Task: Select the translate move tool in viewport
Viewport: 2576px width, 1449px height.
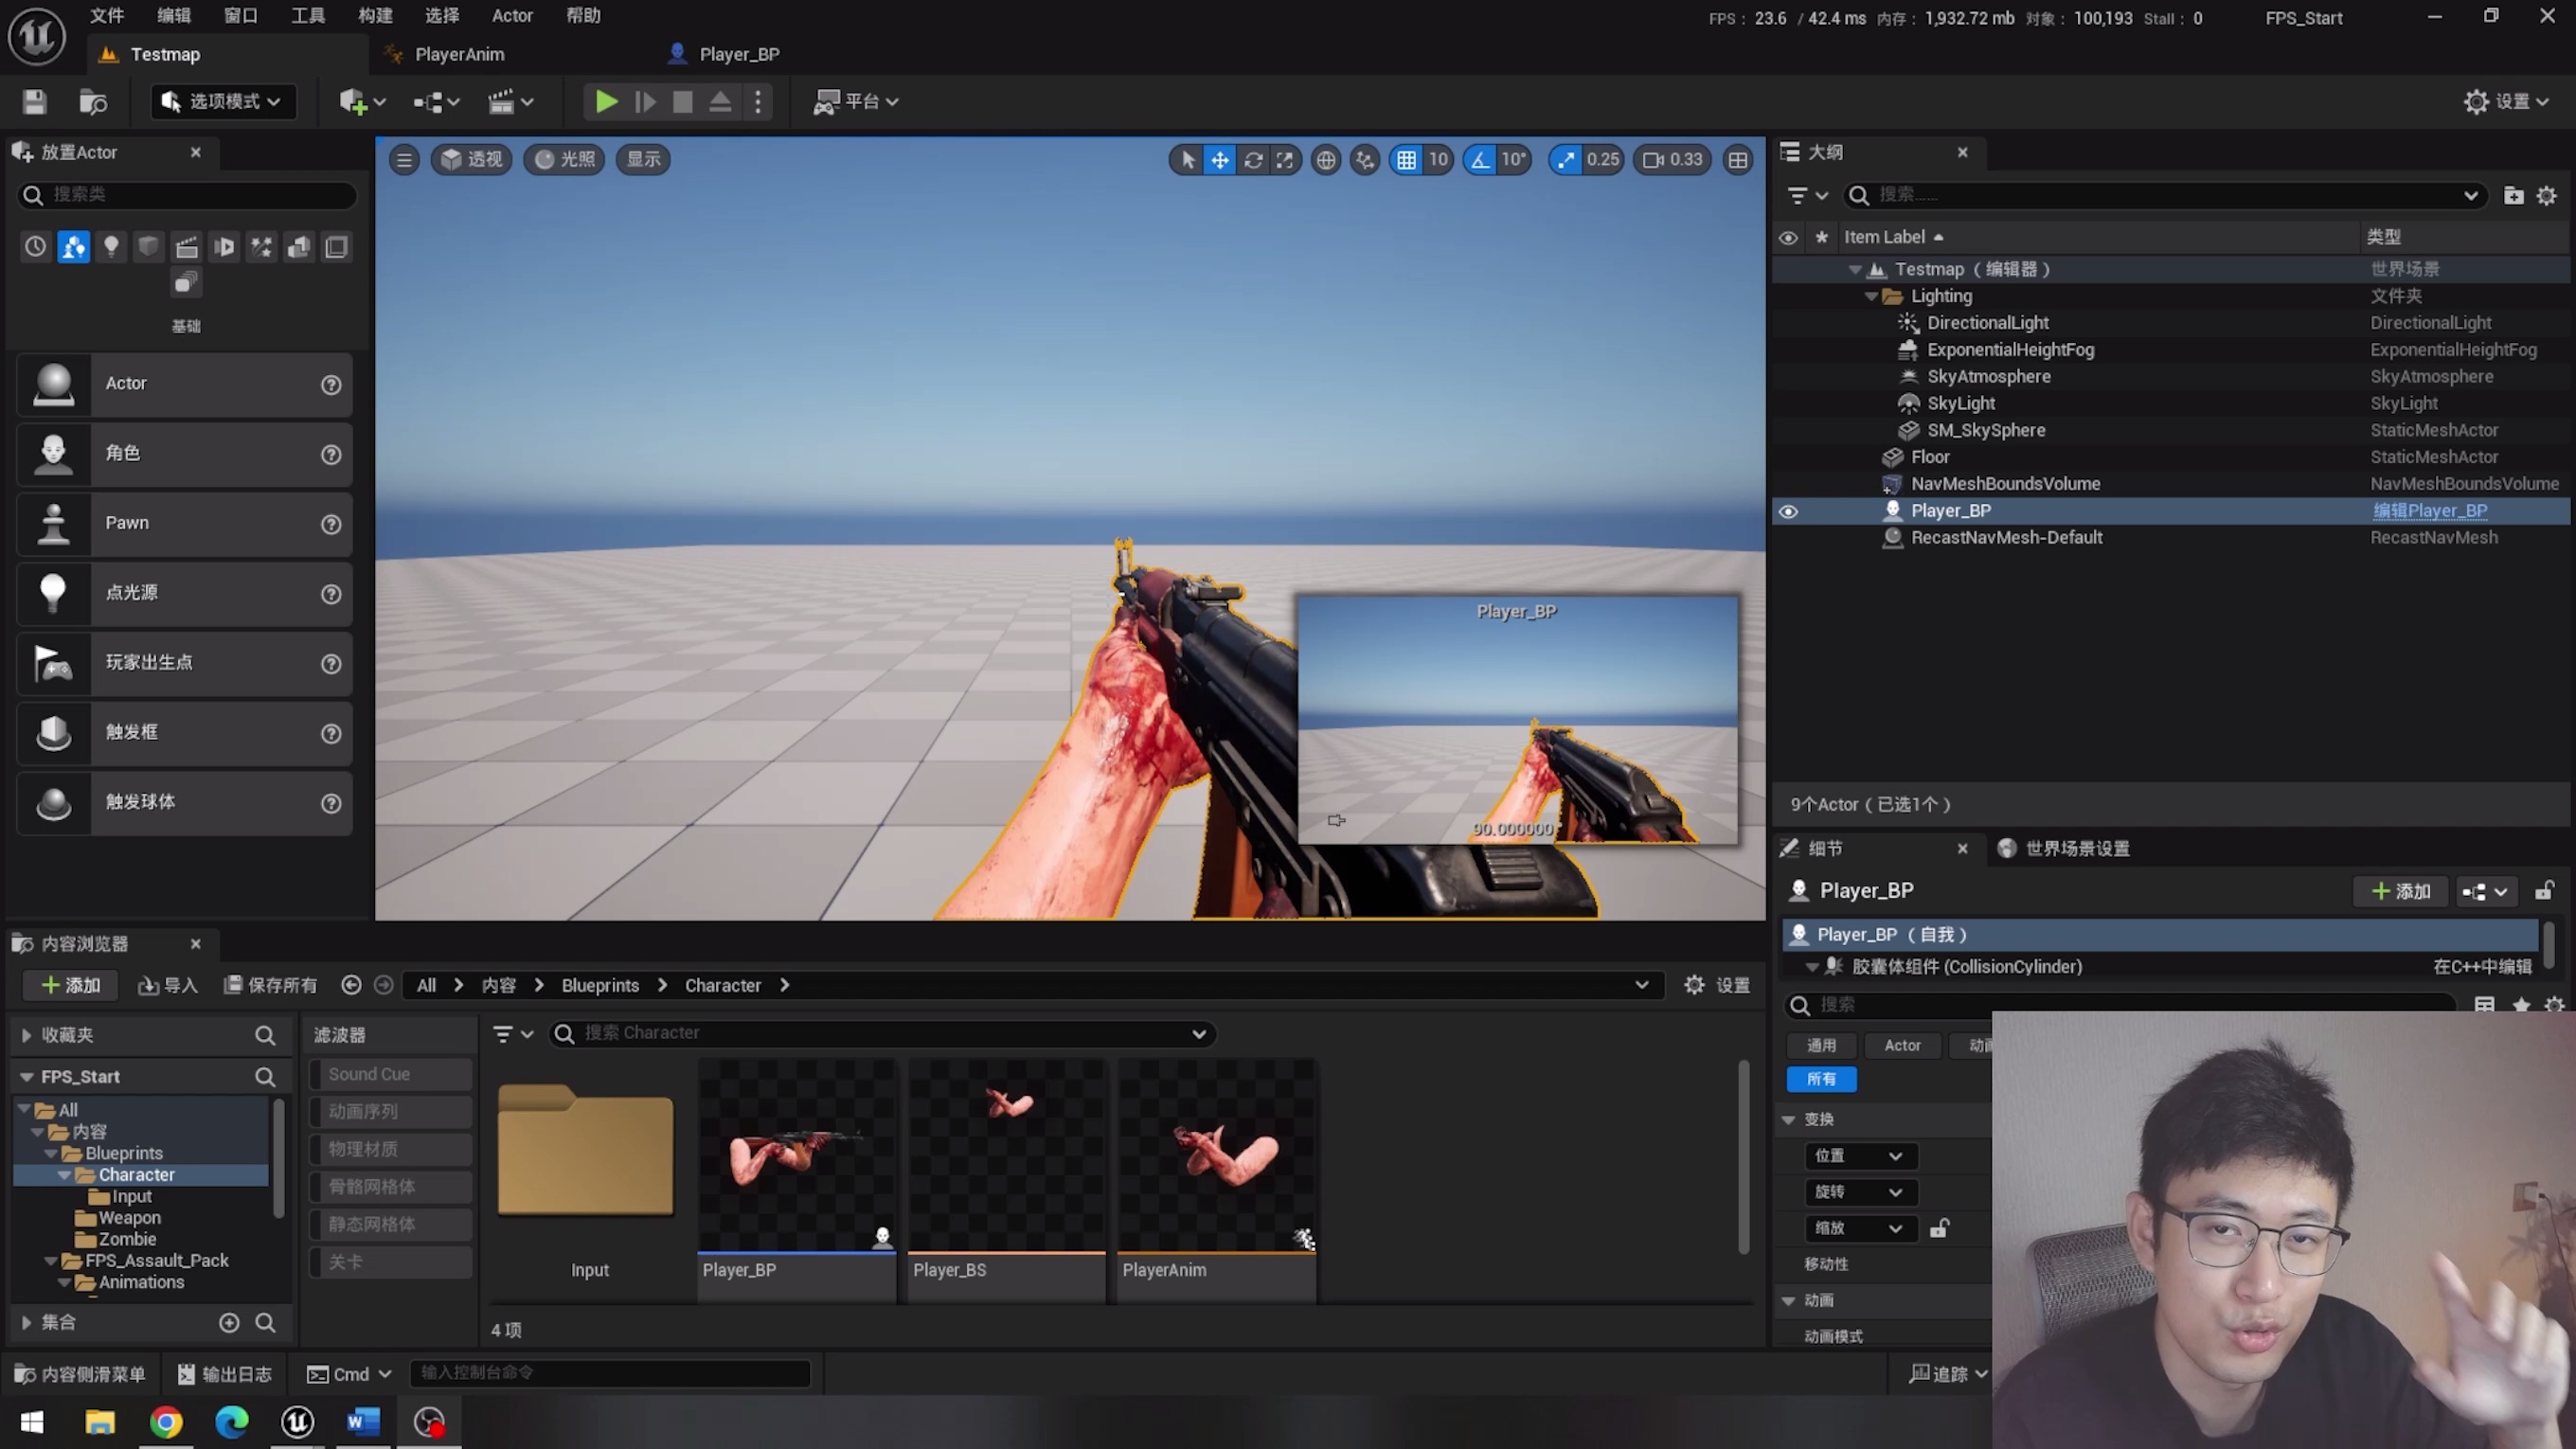Action: (x=1220, y=159)
